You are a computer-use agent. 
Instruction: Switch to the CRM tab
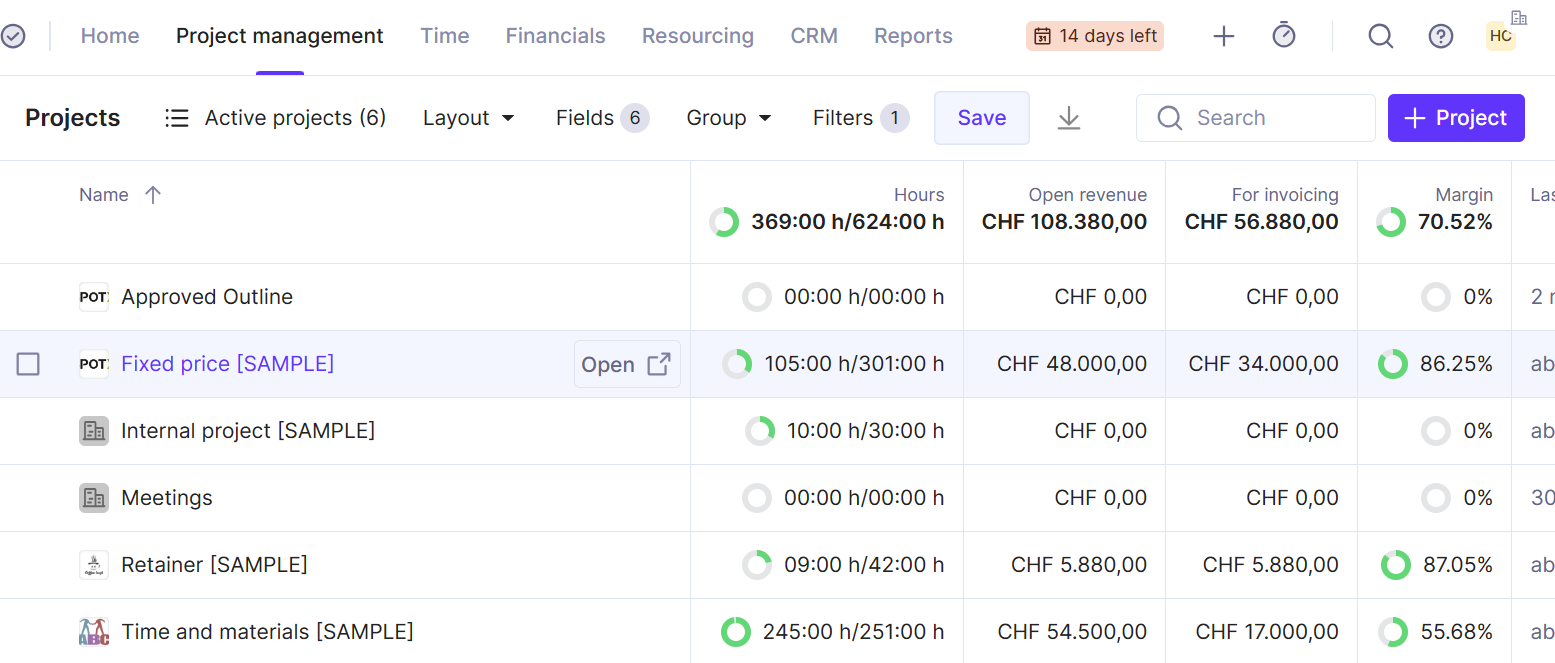point(814,36)
